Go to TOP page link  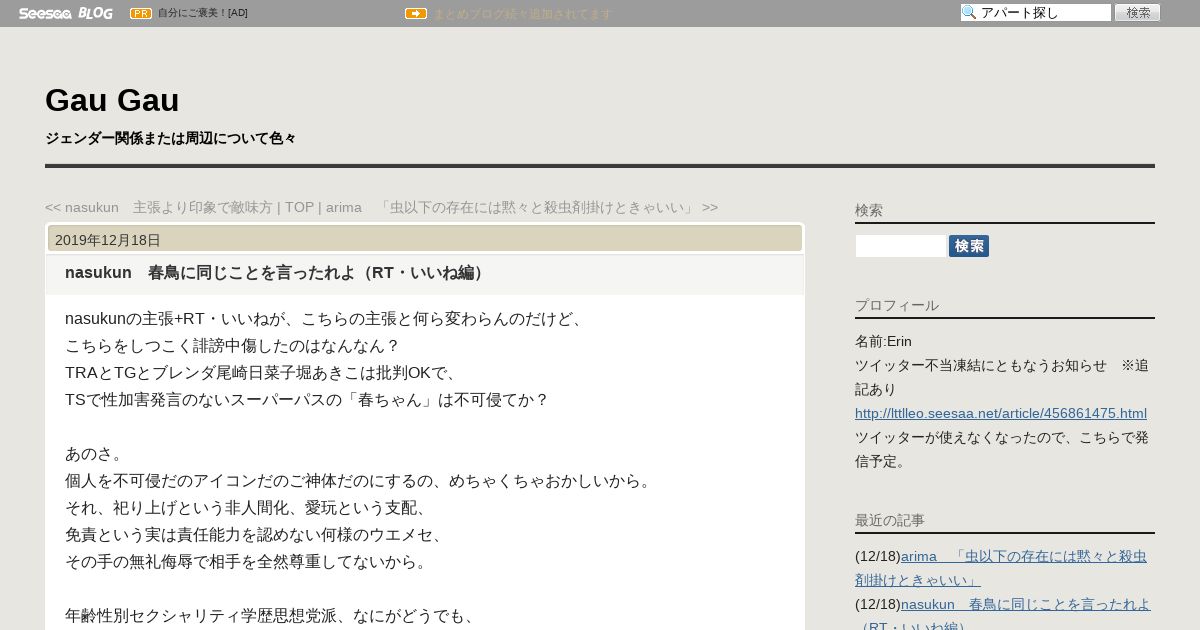(x=299, y=207)
